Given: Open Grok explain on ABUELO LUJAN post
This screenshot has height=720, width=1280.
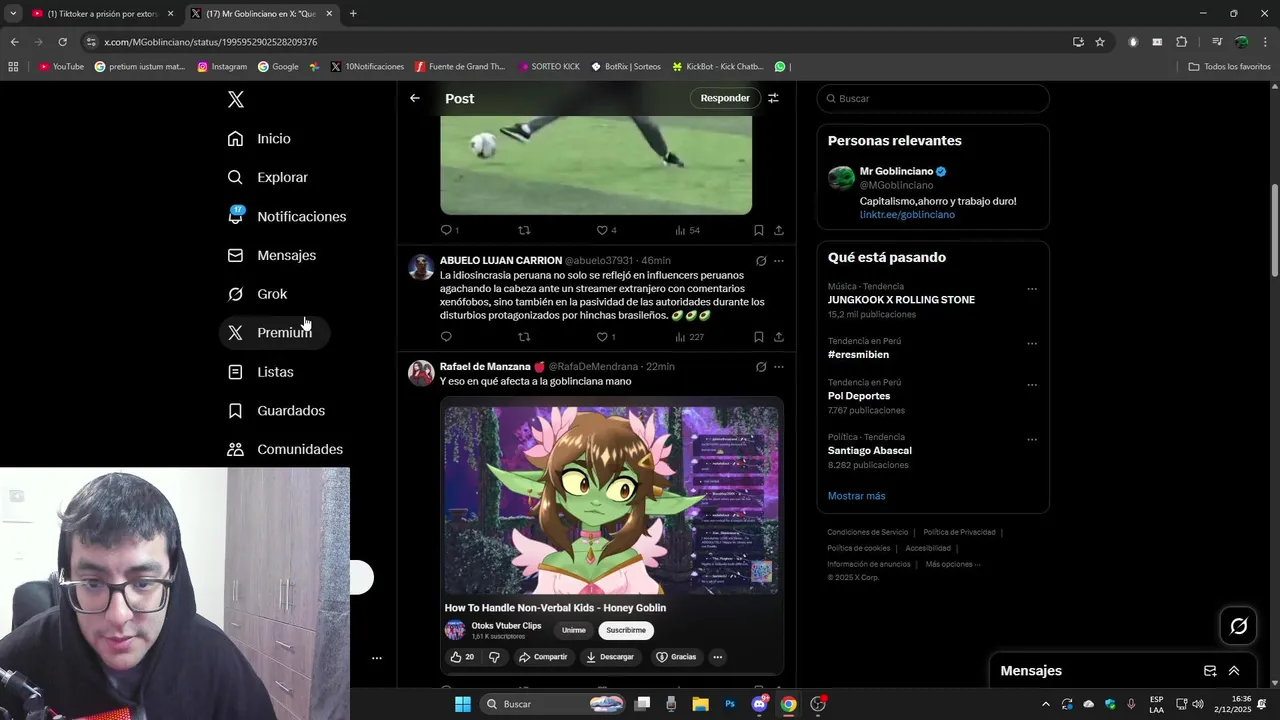Looking at the screenshot, I should [761, 261].
